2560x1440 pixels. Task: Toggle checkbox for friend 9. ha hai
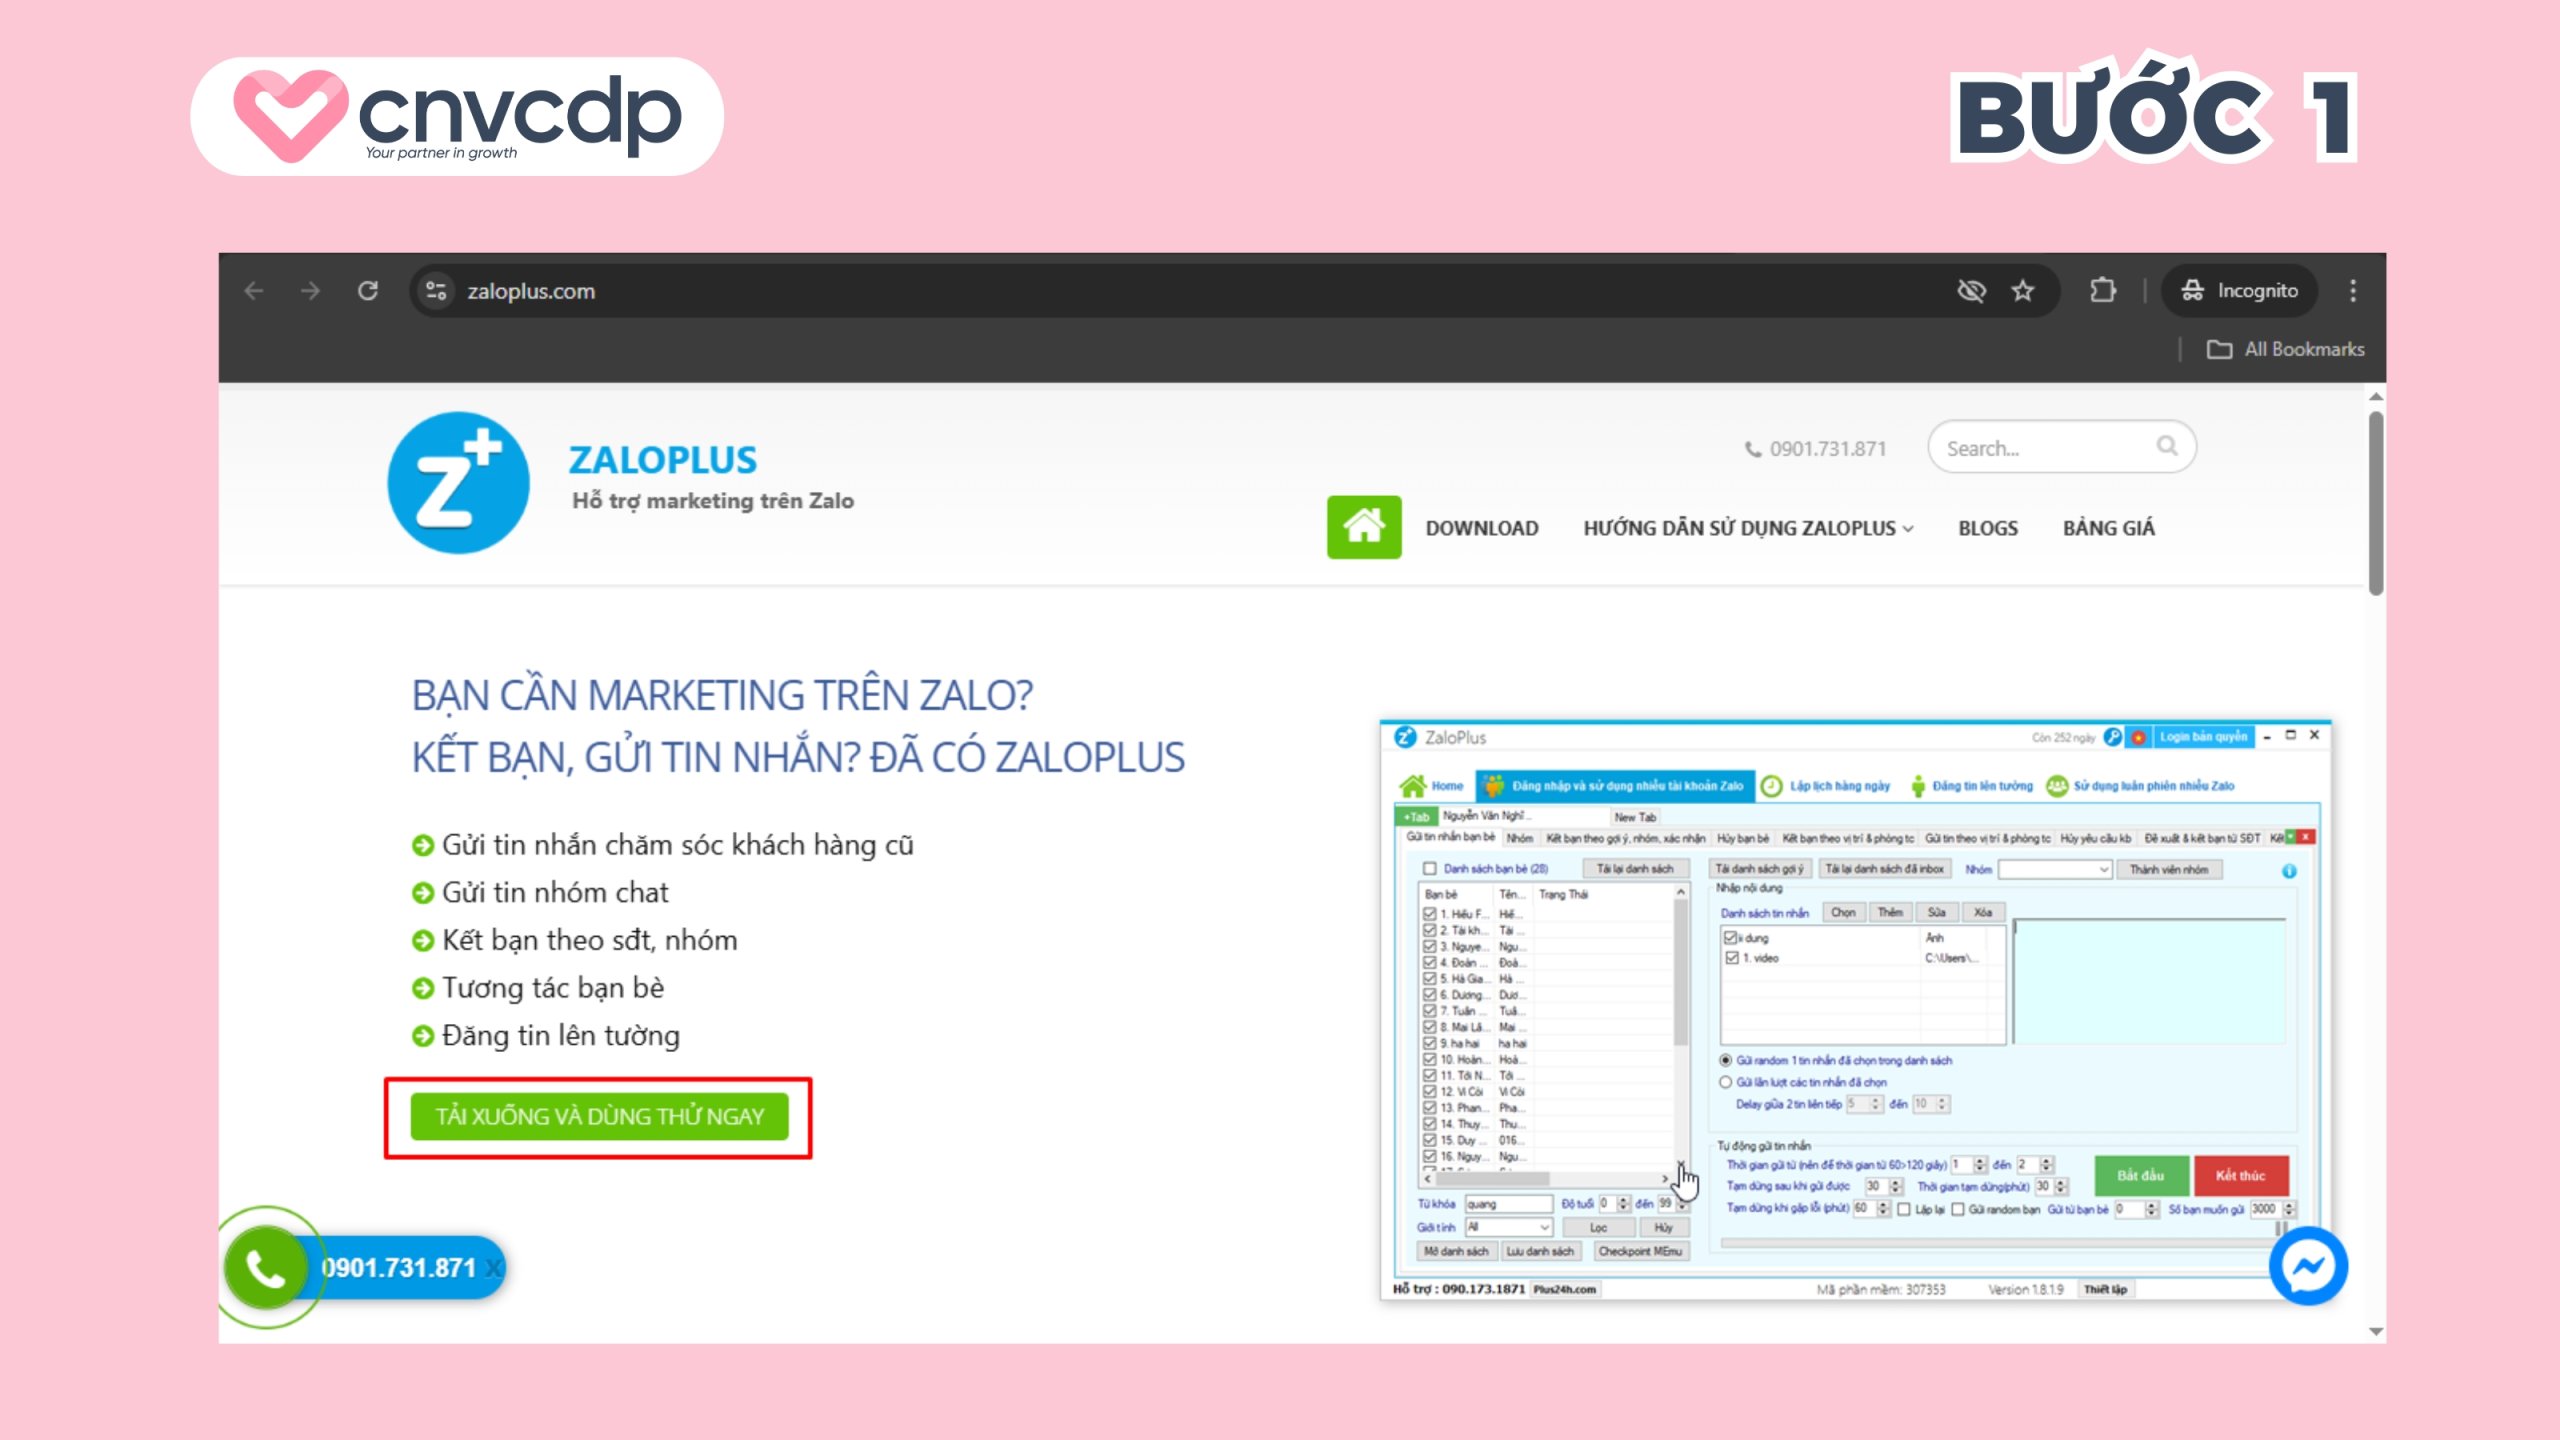point(1430,1043)
